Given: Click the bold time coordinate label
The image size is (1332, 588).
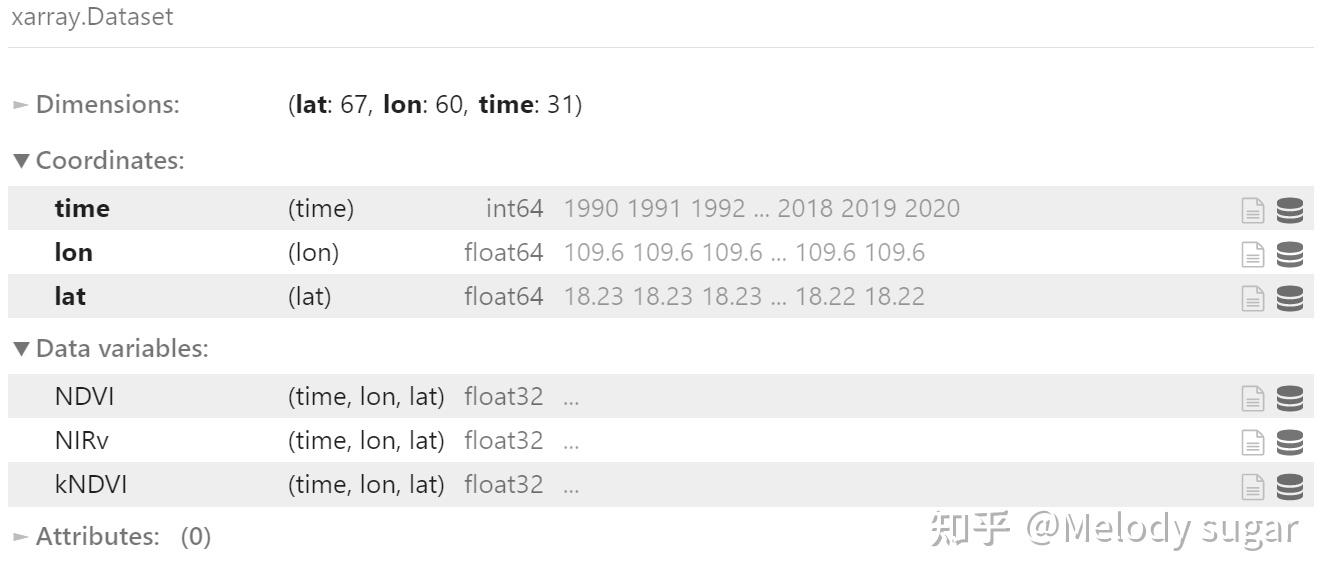Looking at the screenshot, I should pos(81,208).
